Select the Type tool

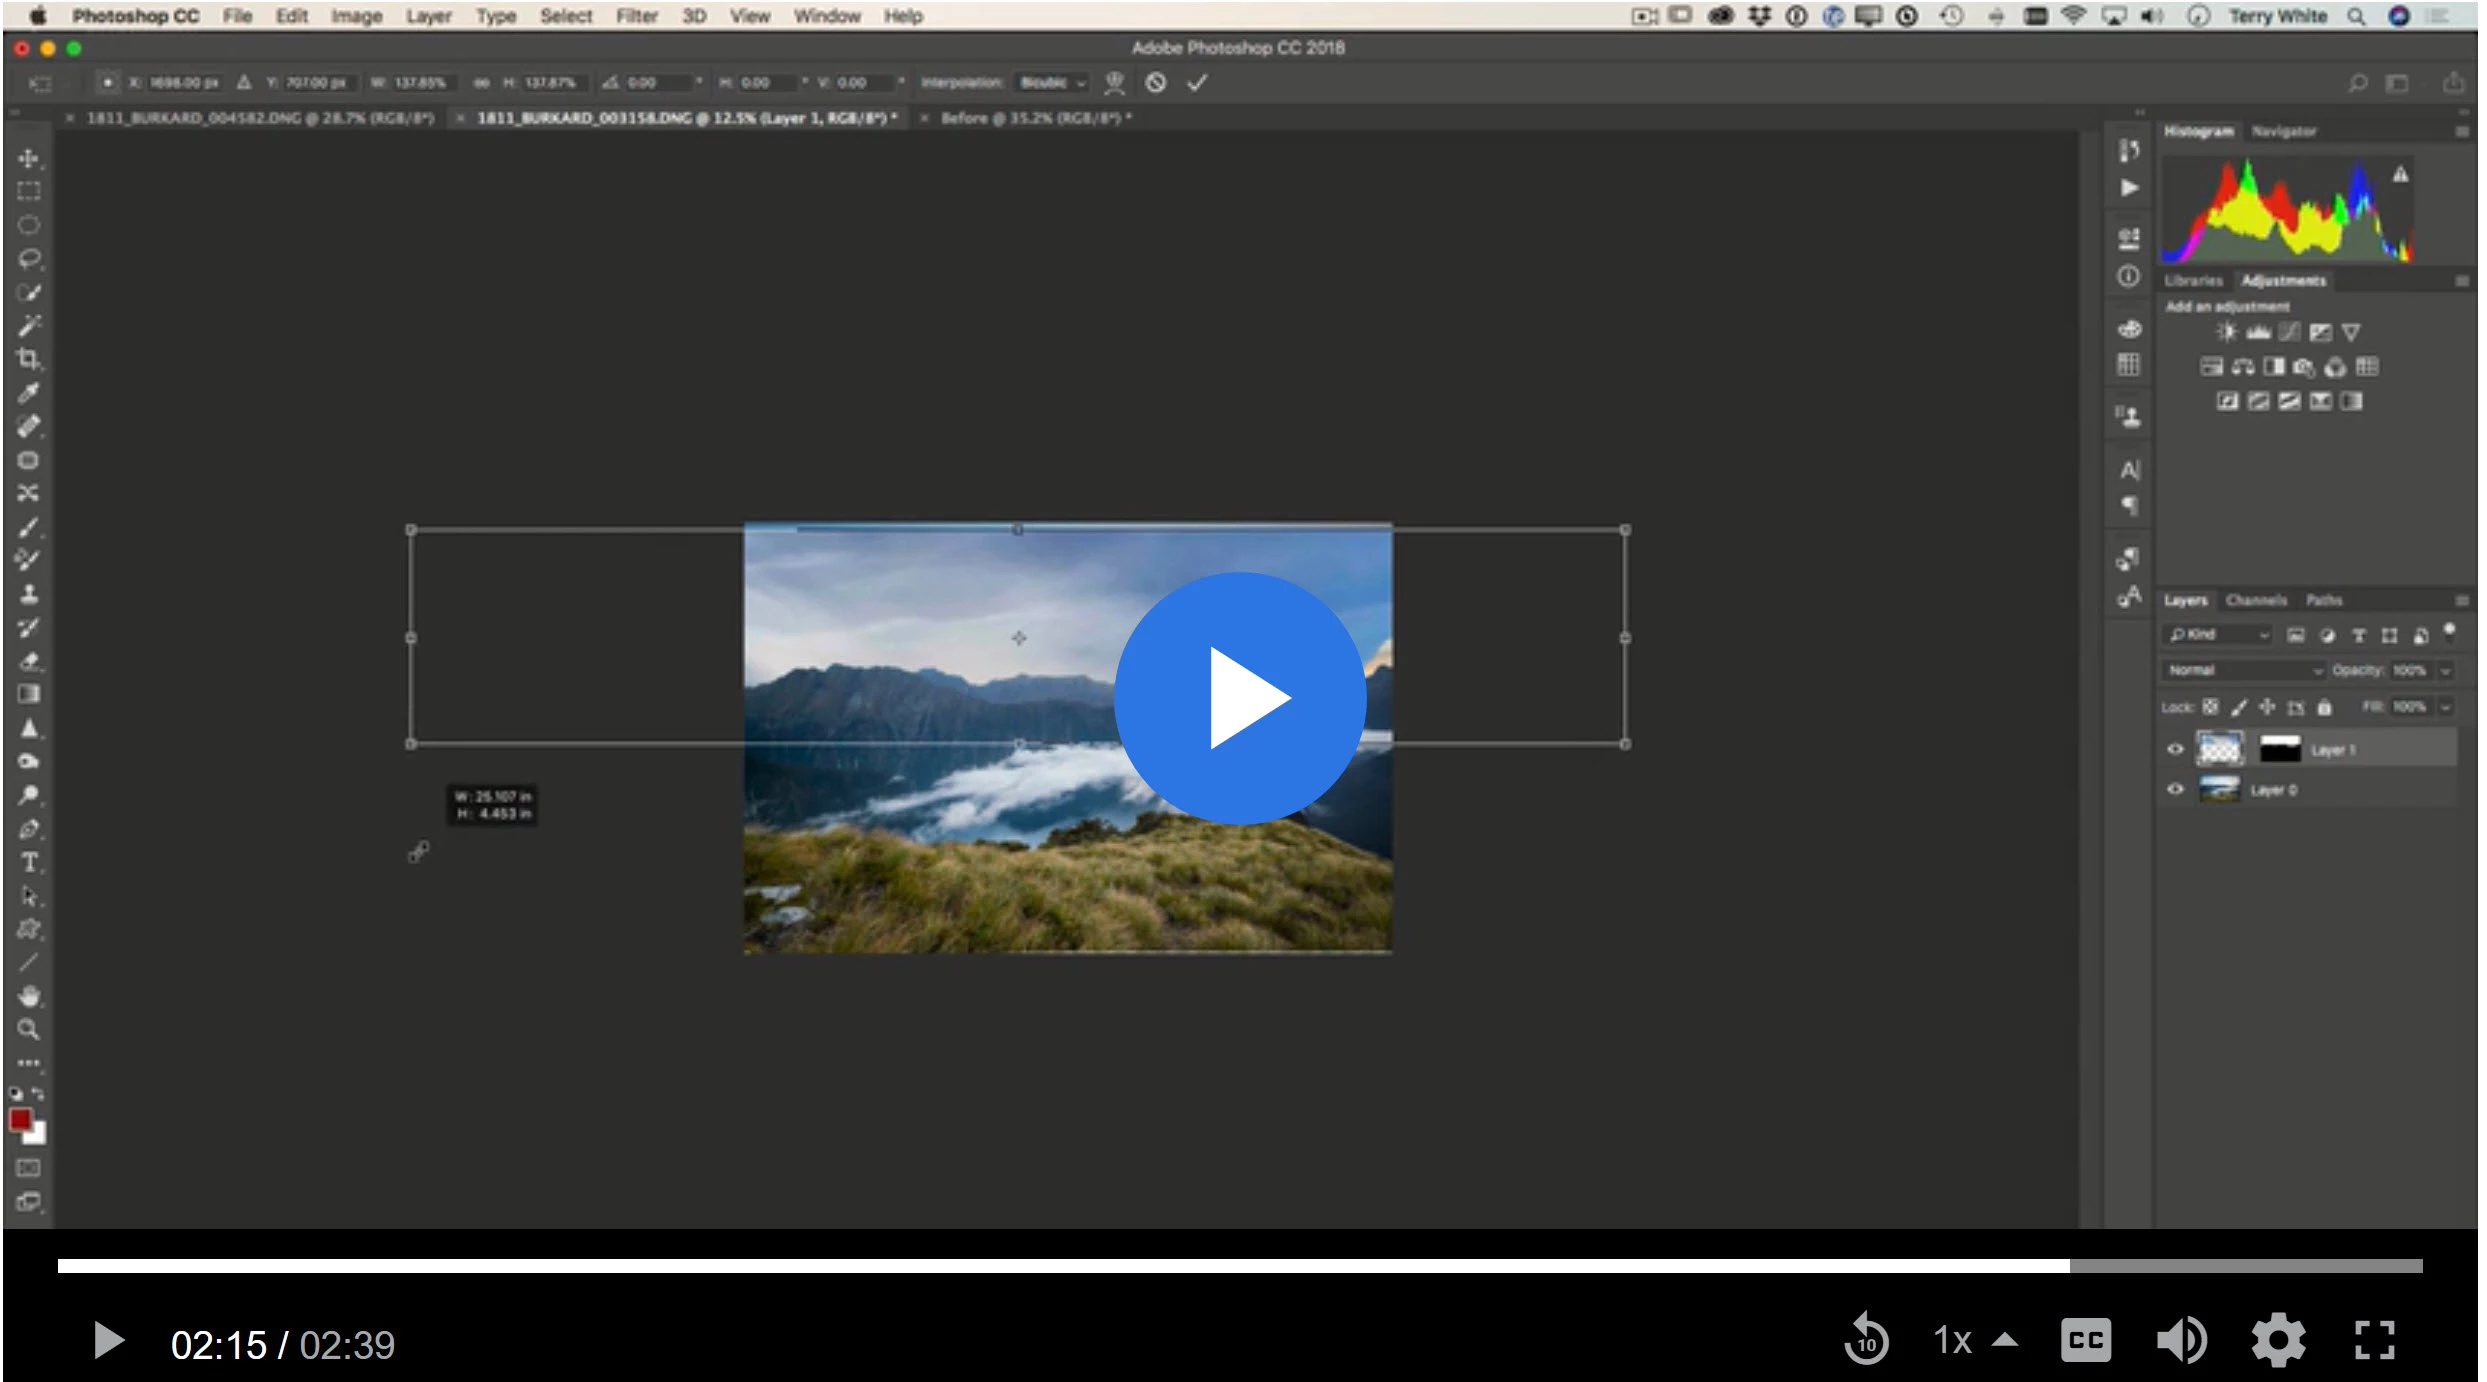[29, 862]
